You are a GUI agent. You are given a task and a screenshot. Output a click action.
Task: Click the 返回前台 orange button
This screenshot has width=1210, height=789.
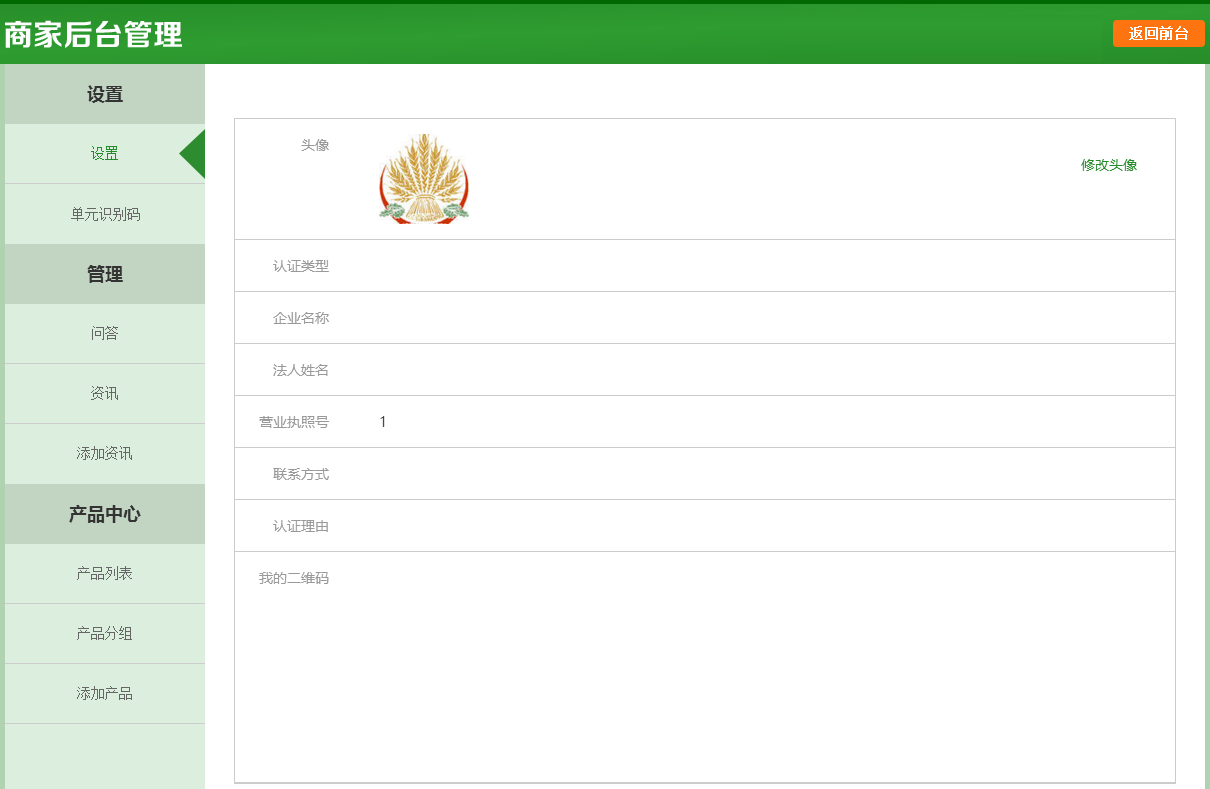tap(1158, 33)
